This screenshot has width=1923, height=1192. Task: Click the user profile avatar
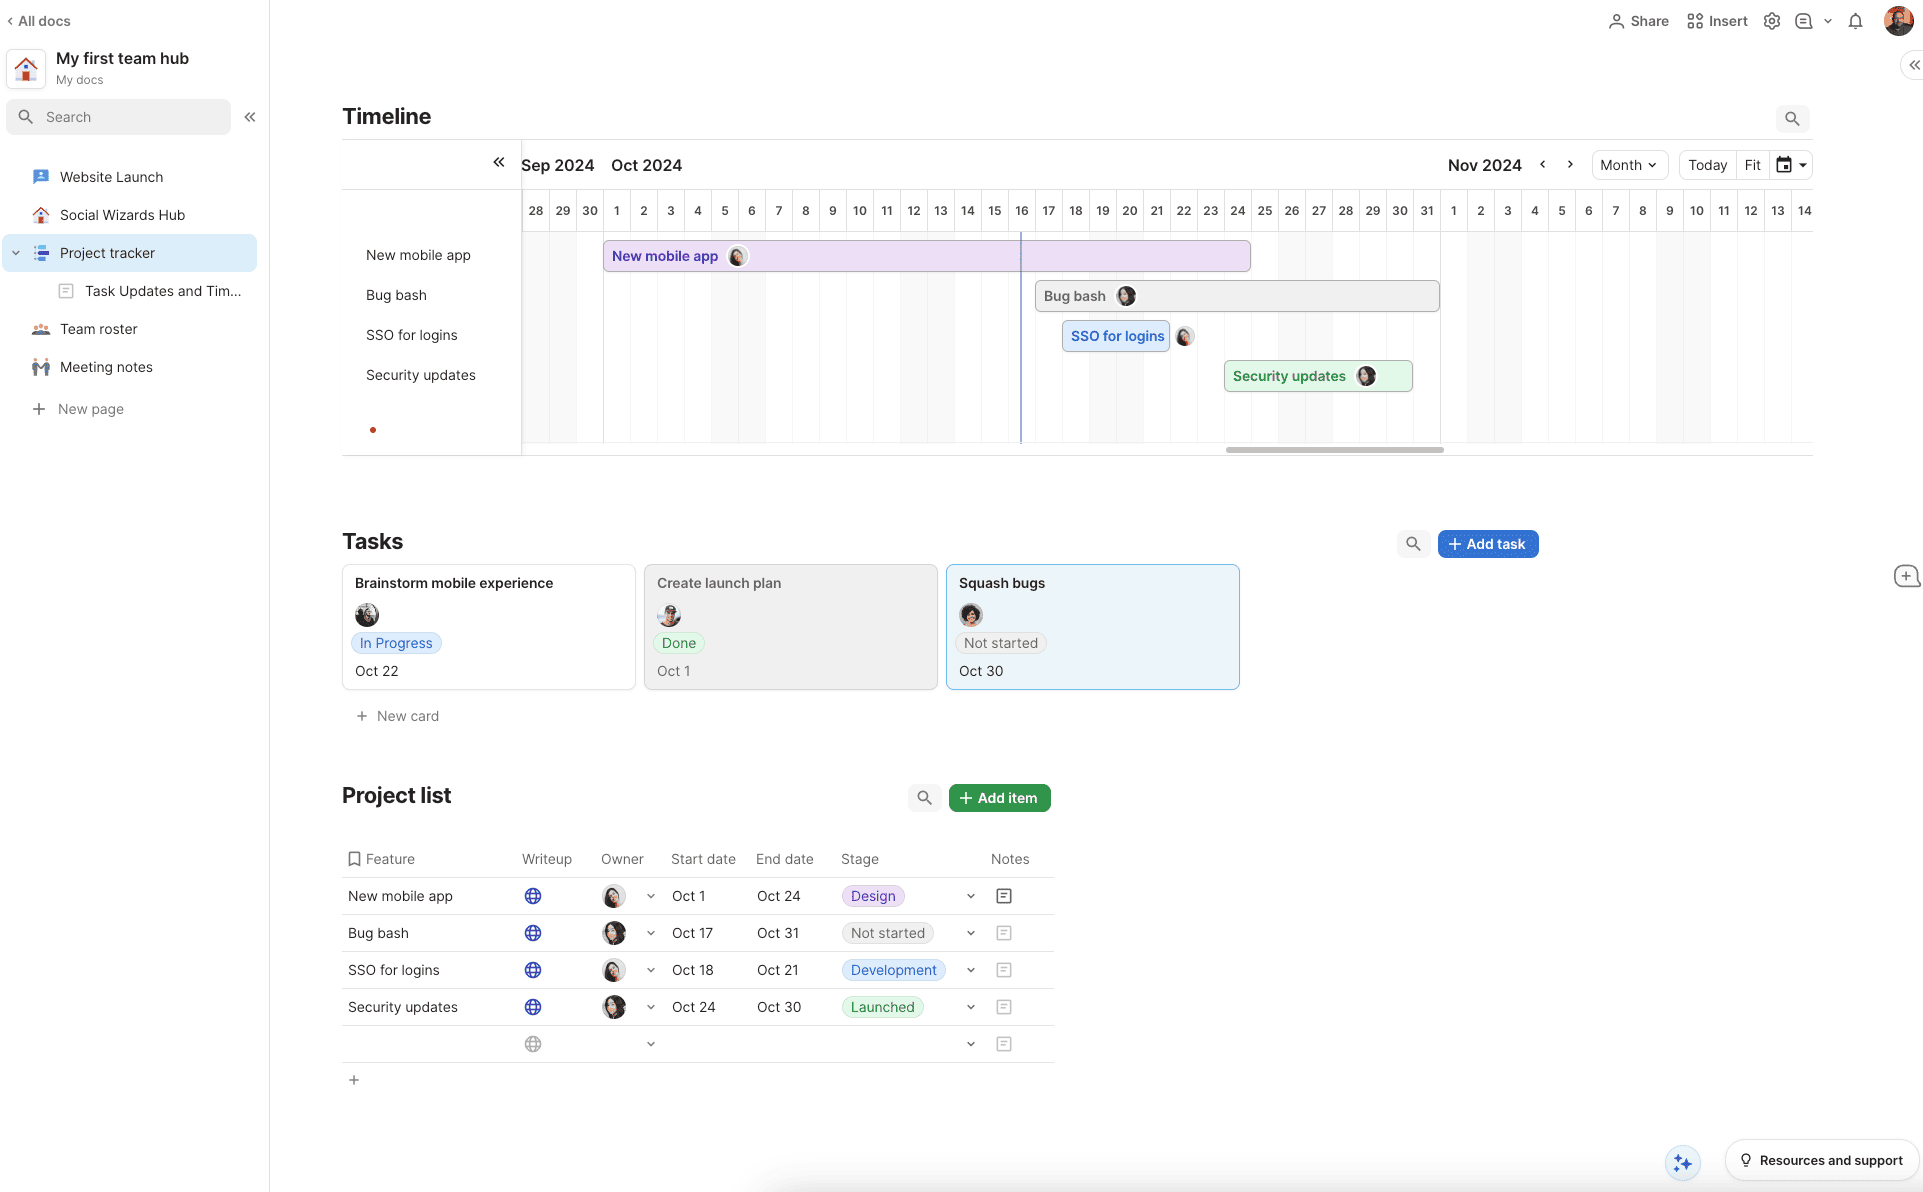[x=1898, y=21]
